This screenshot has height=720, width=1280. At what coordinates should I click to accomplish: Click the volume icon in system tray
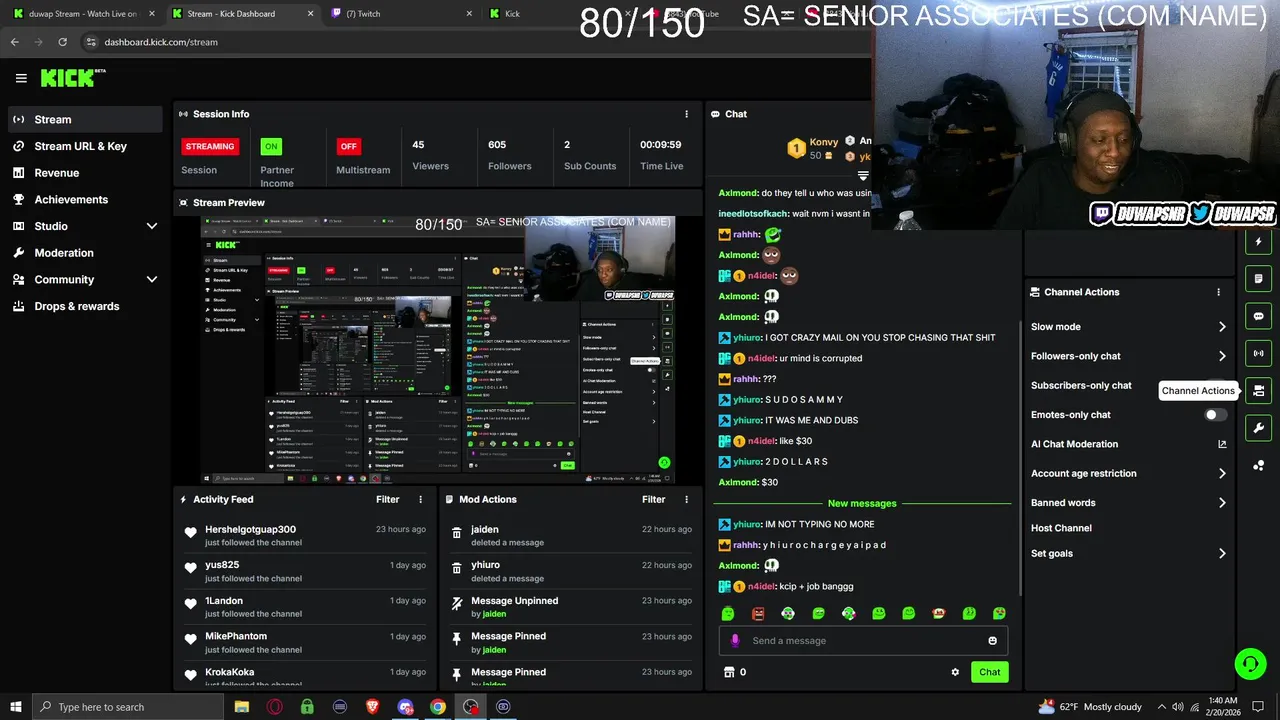[1178, 707]
